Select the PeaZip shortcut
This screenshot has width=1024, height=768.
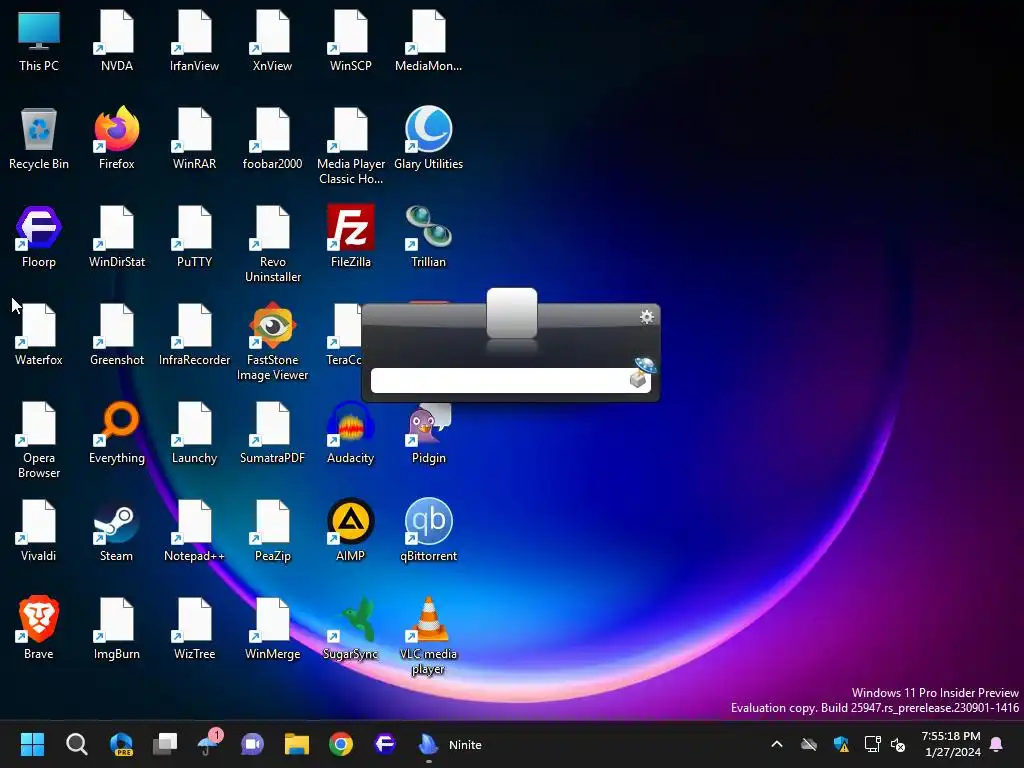tap(272, 531)
